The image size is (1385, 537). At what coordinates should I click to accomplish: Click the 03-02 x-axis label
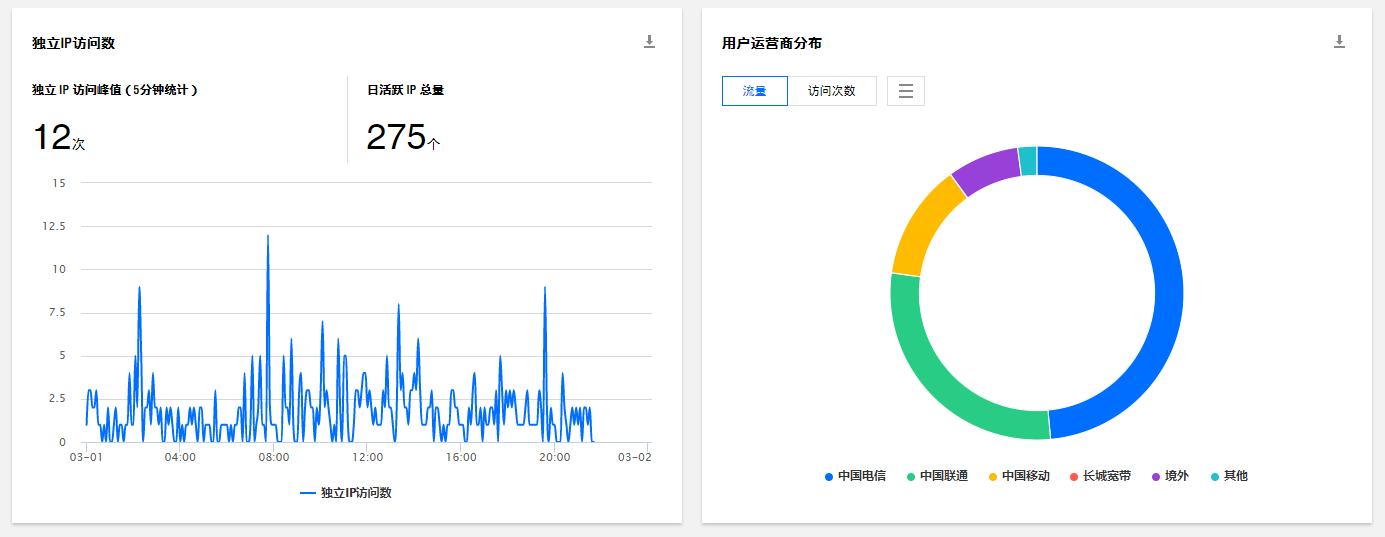(635, 457)
